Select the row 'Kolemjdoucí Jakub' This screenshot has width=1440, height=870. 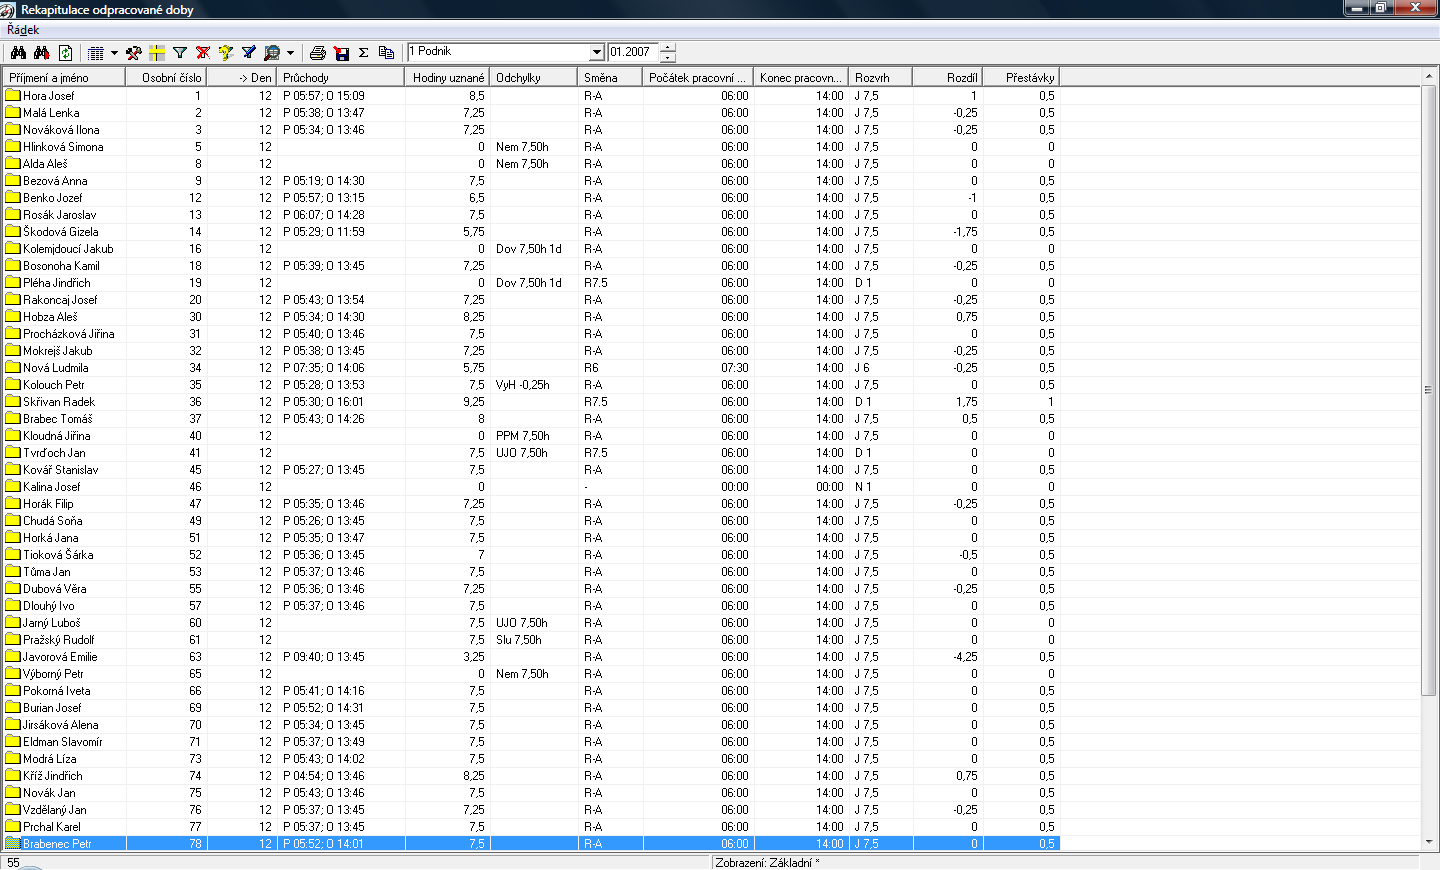pos(530,249)
